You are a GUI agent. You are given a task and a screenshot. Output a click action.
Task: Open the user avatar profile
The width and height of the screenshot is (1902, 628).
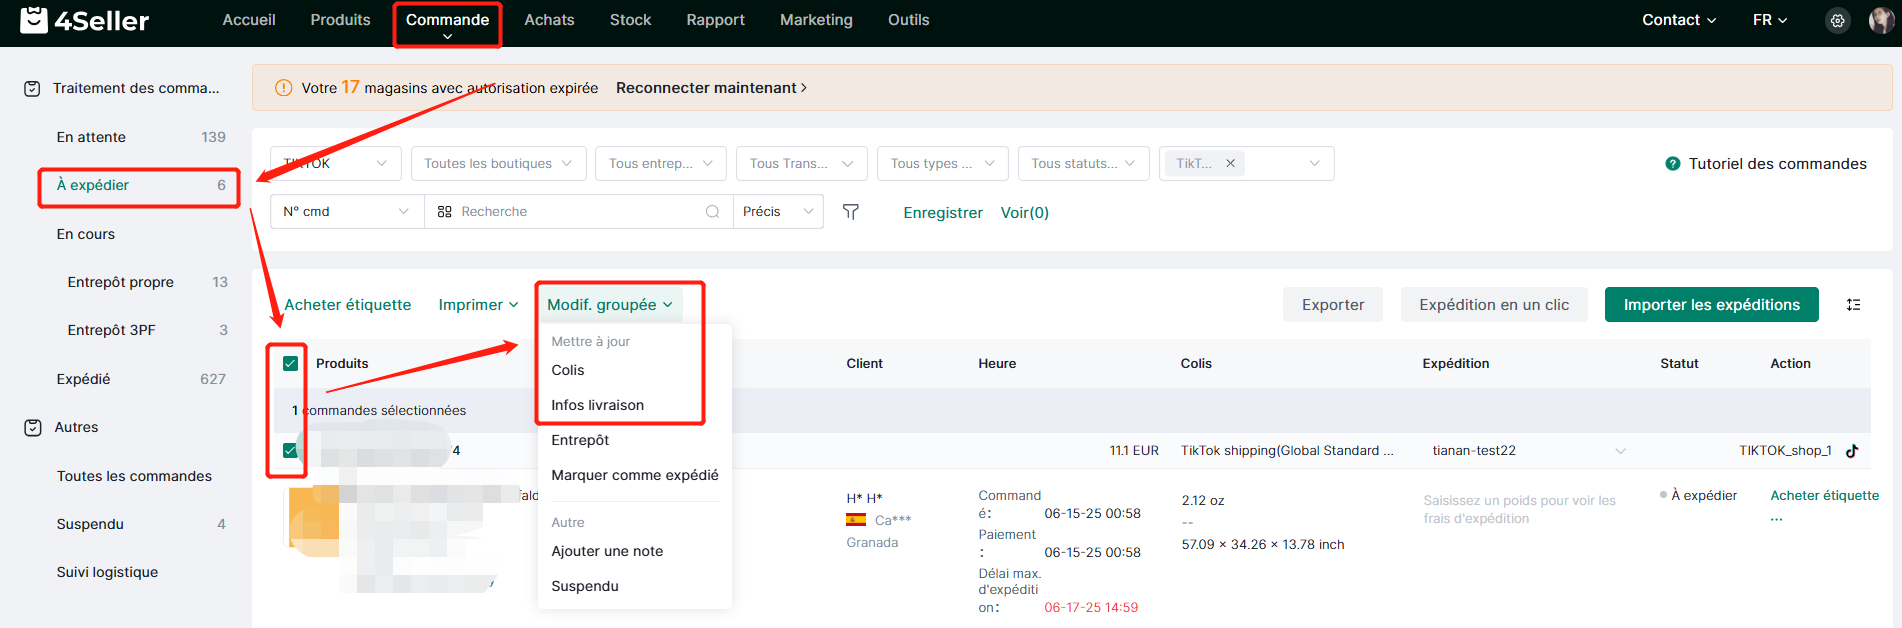tap(1880, 20)
